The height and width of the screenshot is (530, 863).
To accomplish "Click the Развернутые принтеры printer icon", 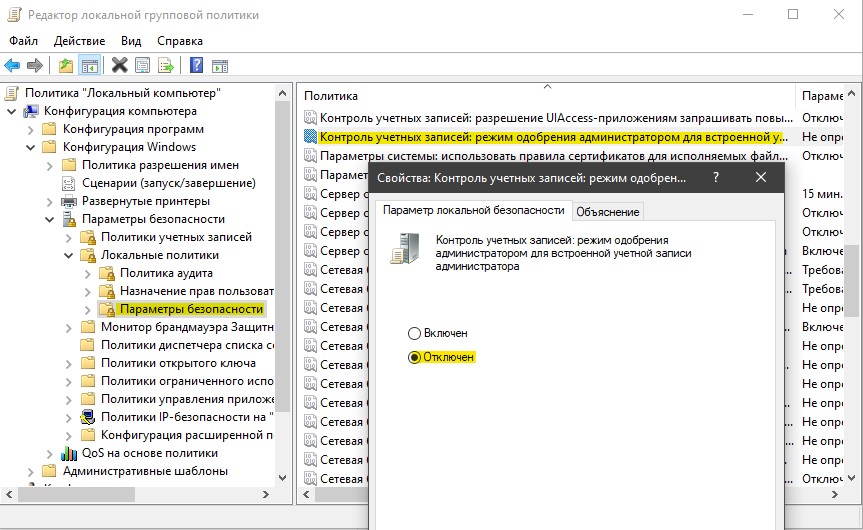I will (69, 201).
